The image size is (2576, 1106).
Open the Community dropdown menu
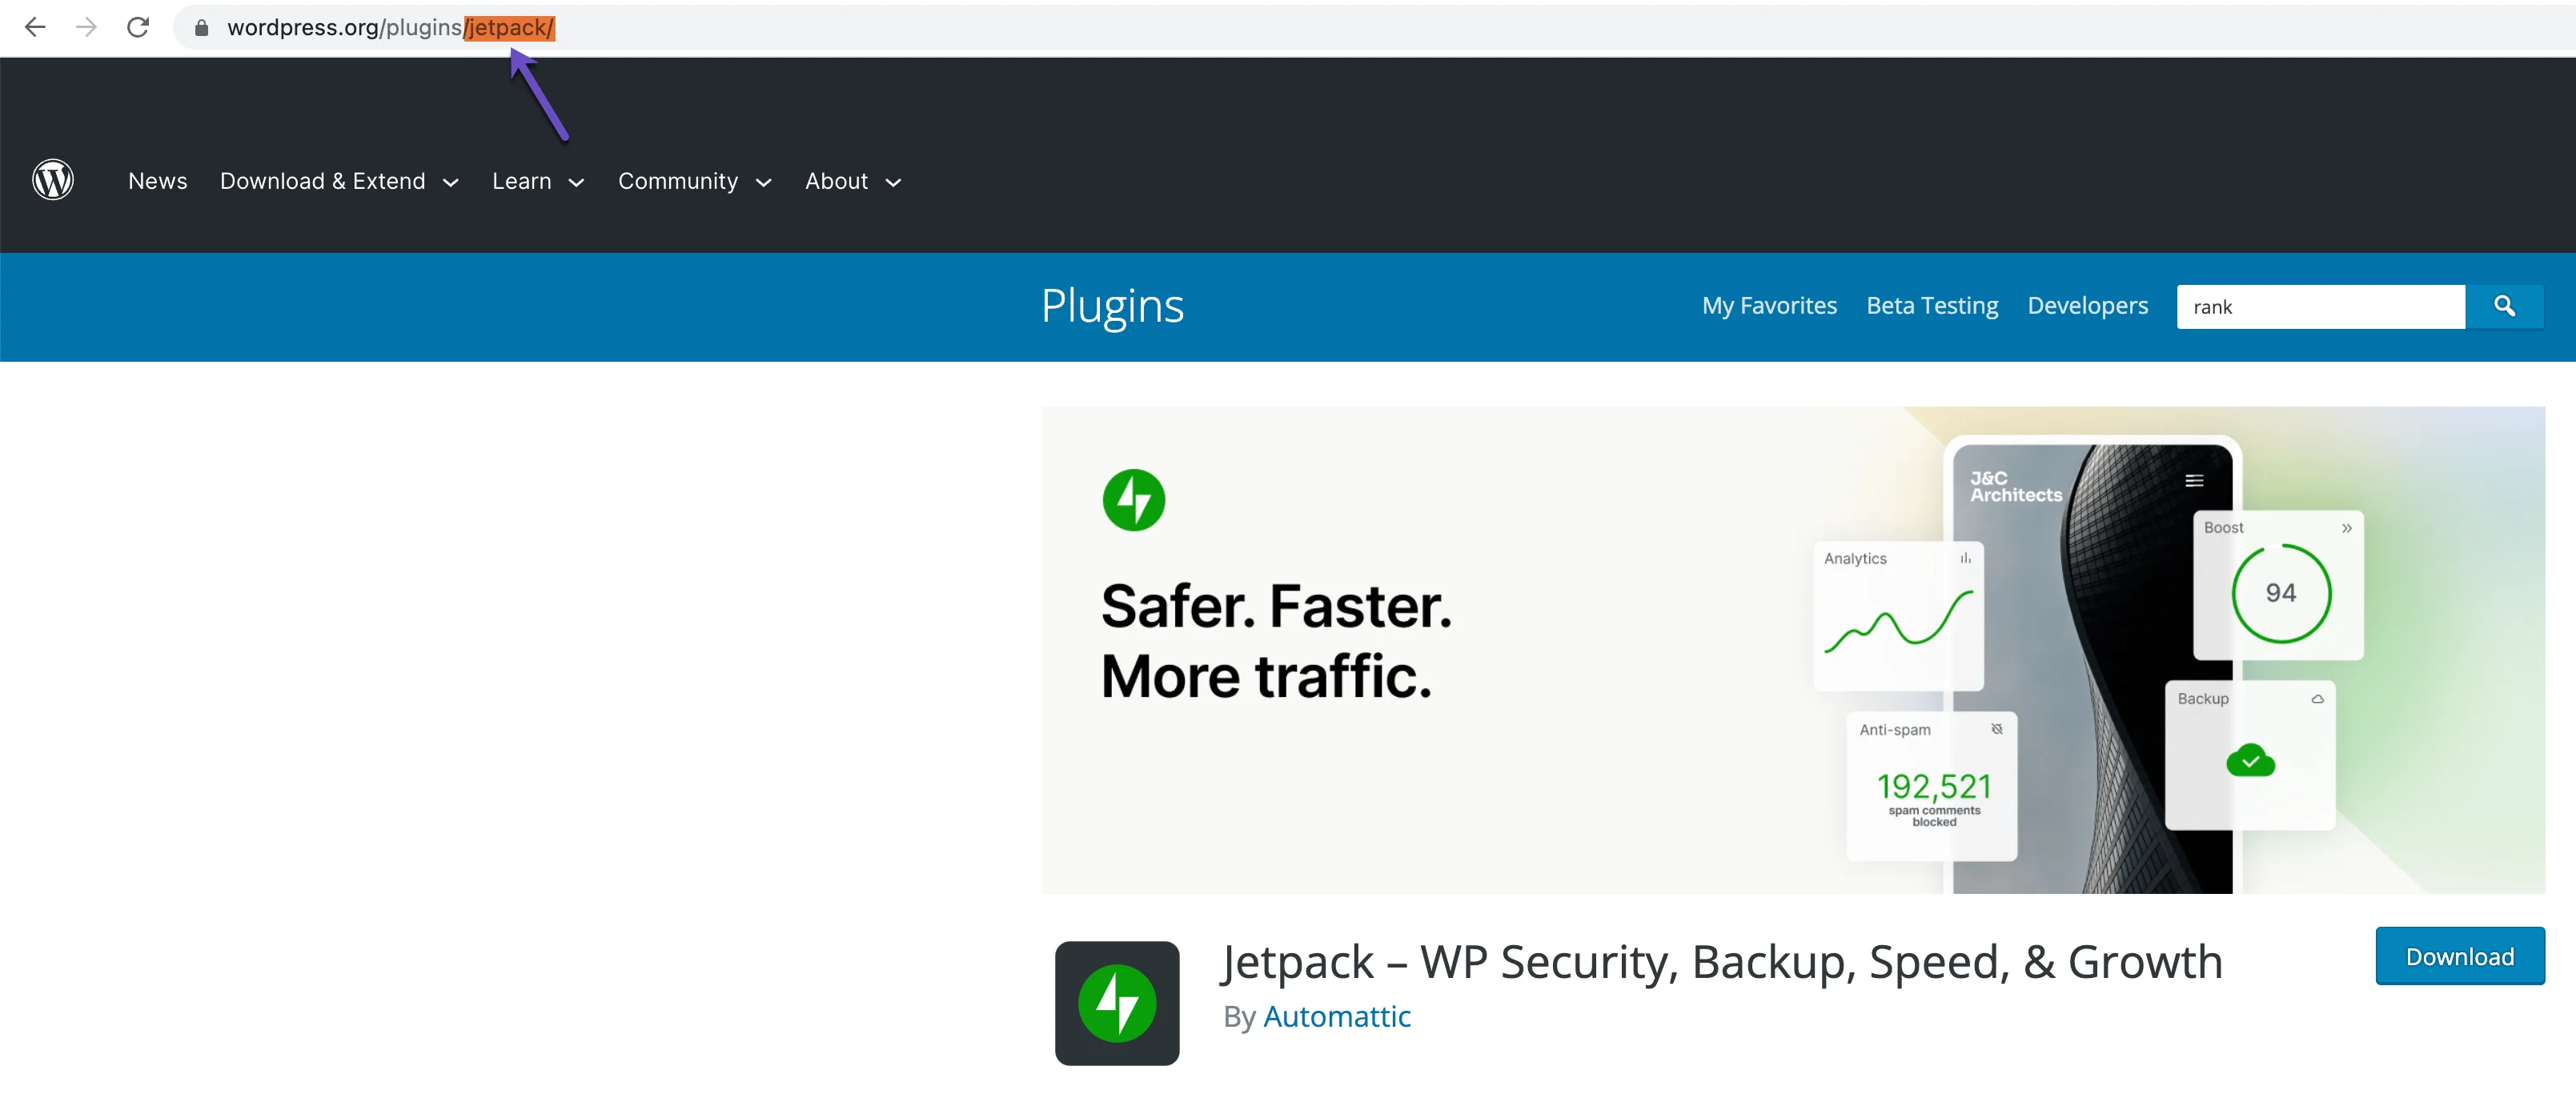[694, 181]
